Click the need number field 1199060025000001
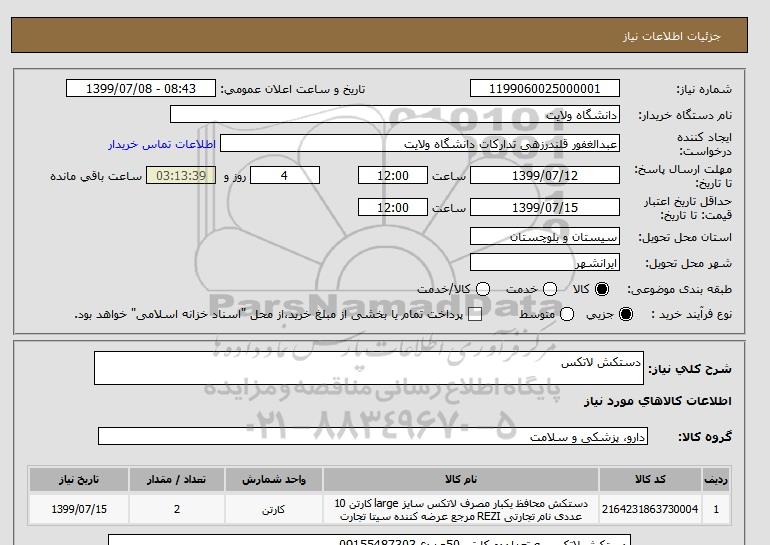Viewport: 770px width, 545px height. point(545,88)
